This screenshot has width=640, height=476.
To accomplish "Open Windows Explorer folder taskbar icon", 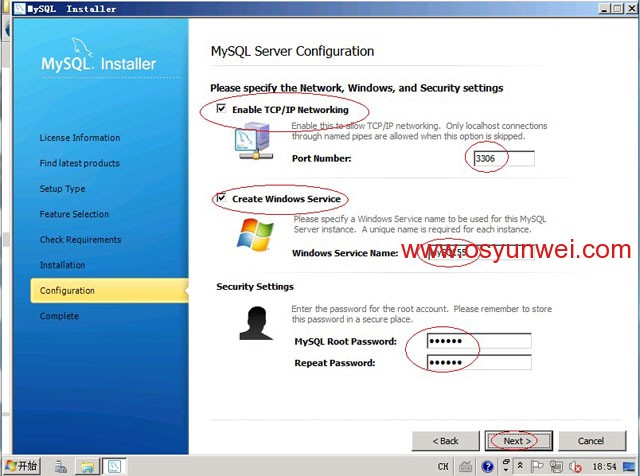I will pos(87,466).
